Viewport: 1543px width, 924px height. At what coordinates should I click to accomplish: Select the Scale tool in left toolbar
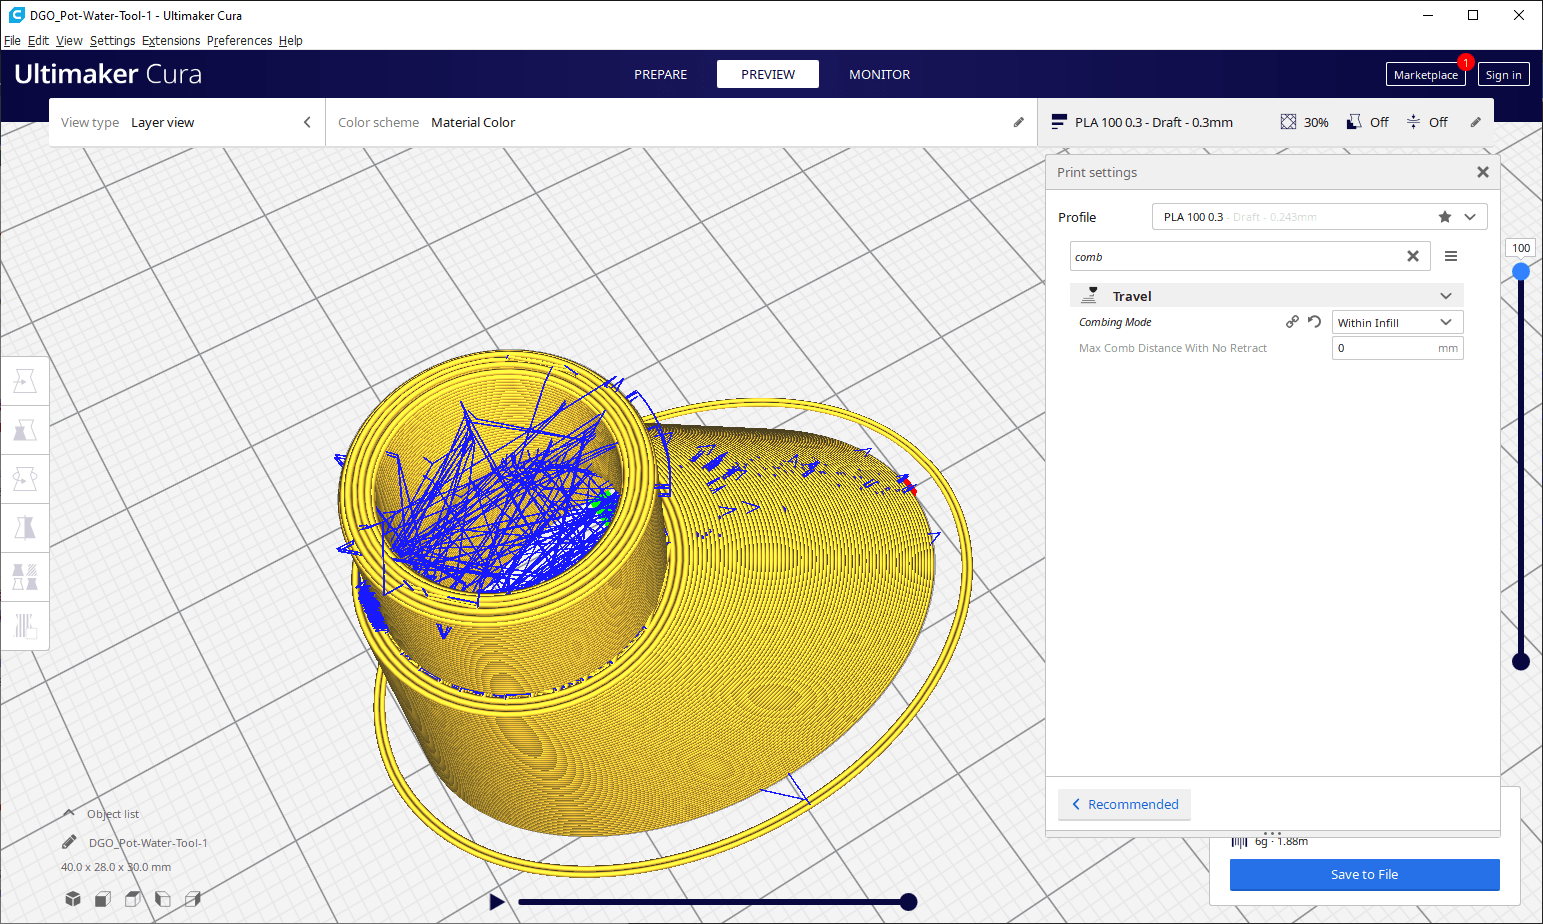[x=25, y=430]
